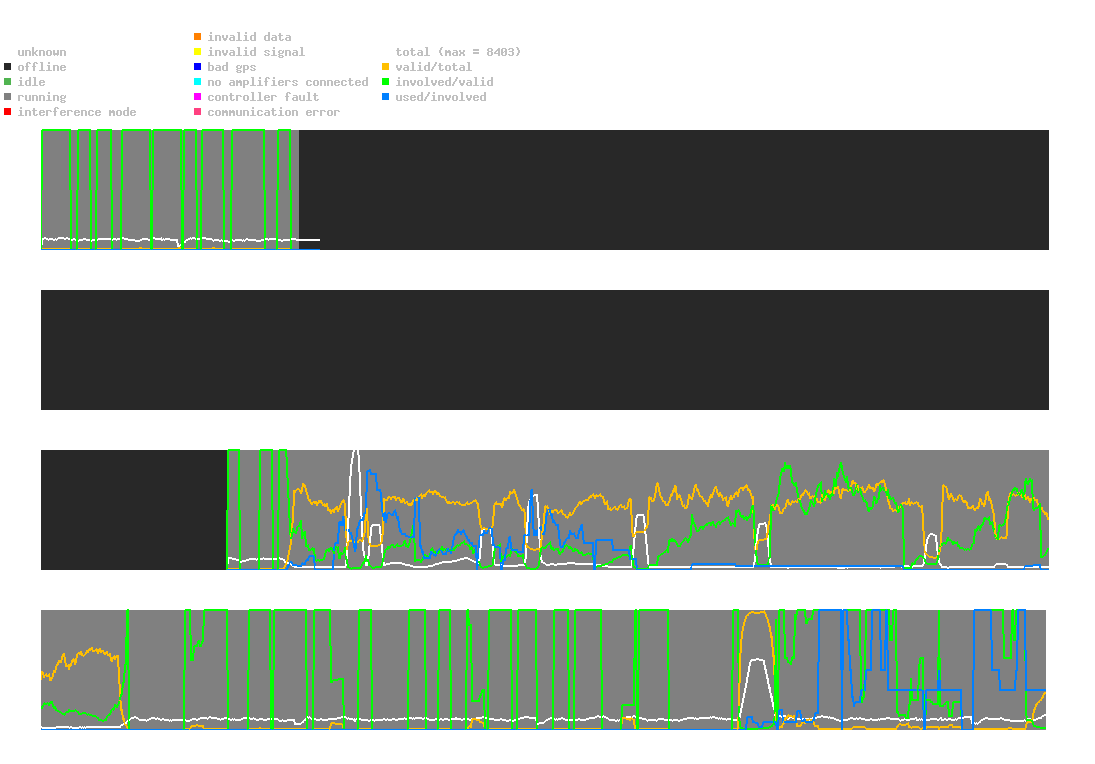Click the 'offline' legend label
This screenshot has width=1095, height=764.
click(x=42, y=67)
